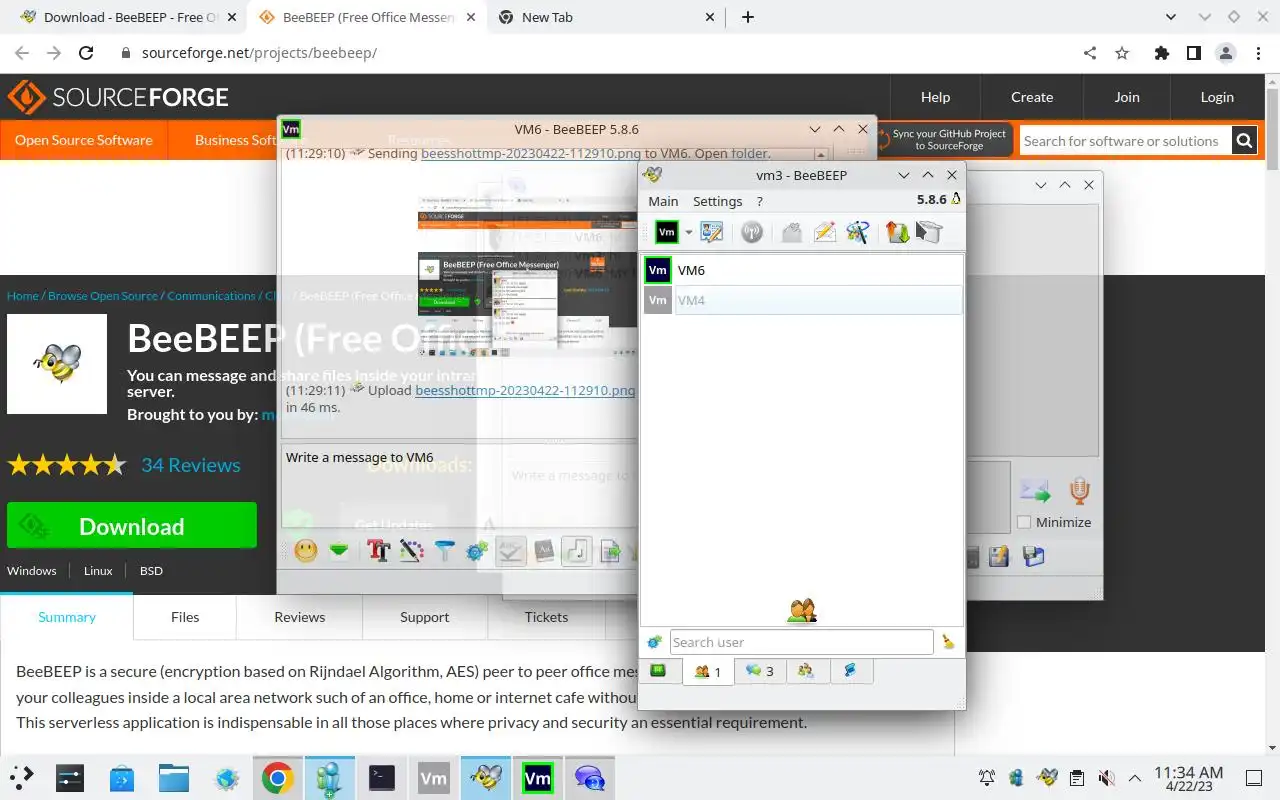Switch to the green screen tab in vm3 bottom bar
Image resolution: width=1280 pixels, height=800 pixels.
[659, 671]
